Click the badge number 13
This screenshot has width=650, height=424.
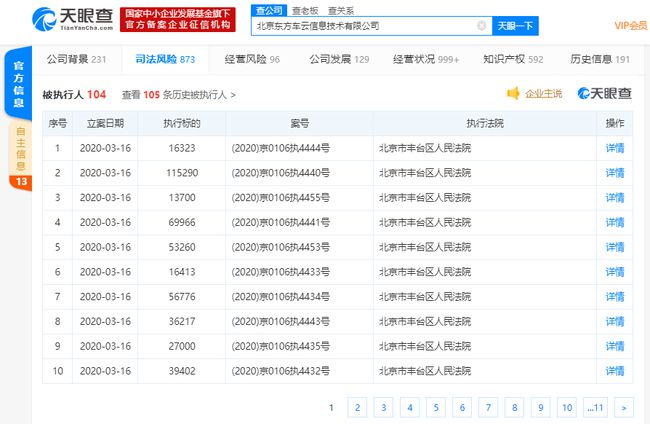coord(21,182)
